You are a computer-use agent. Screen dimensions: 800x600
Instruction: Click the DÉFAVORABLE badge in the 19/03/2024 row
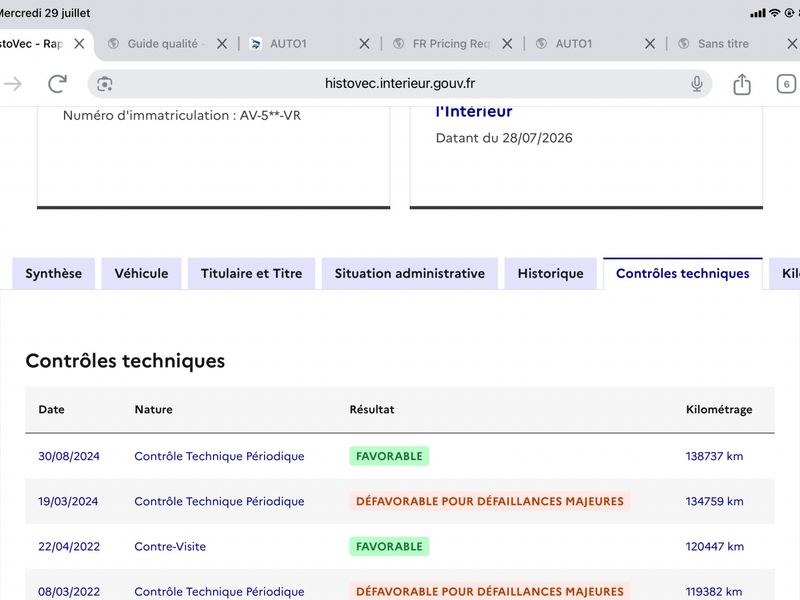(x=490, y=501)
